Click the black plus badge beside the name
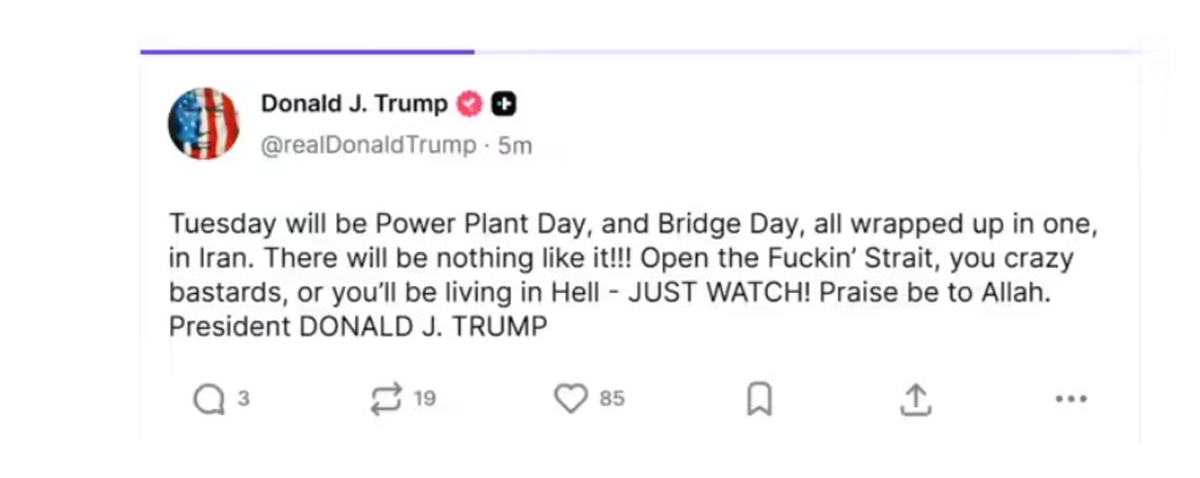1200x478 pixels. click(504, 103)
